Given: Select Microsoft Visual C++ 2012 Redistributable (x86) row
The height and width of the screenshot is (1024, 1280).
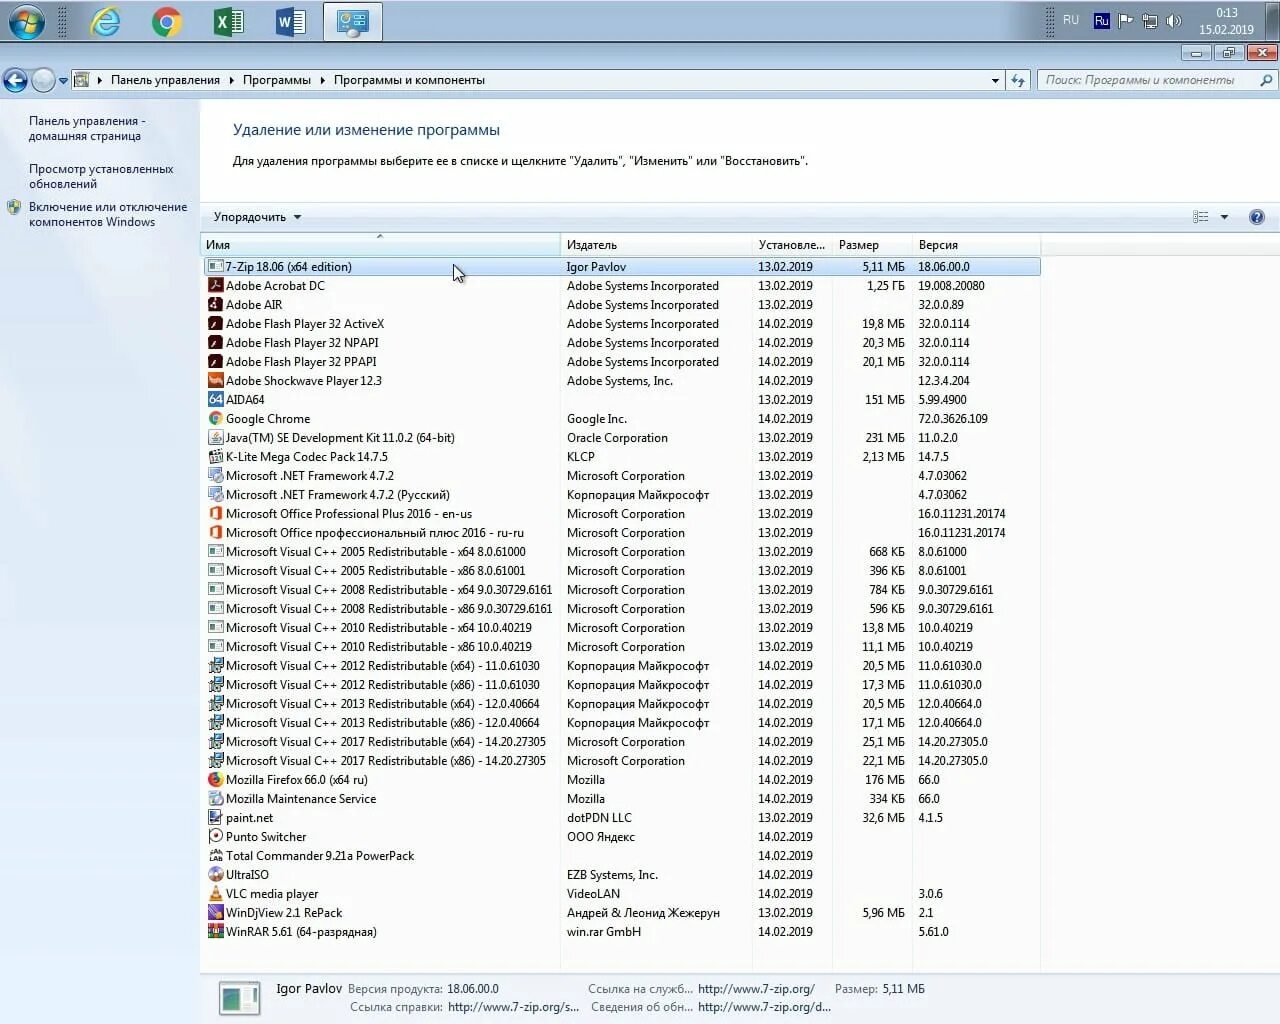Looking at the screenshot, I should coord(621,685).
